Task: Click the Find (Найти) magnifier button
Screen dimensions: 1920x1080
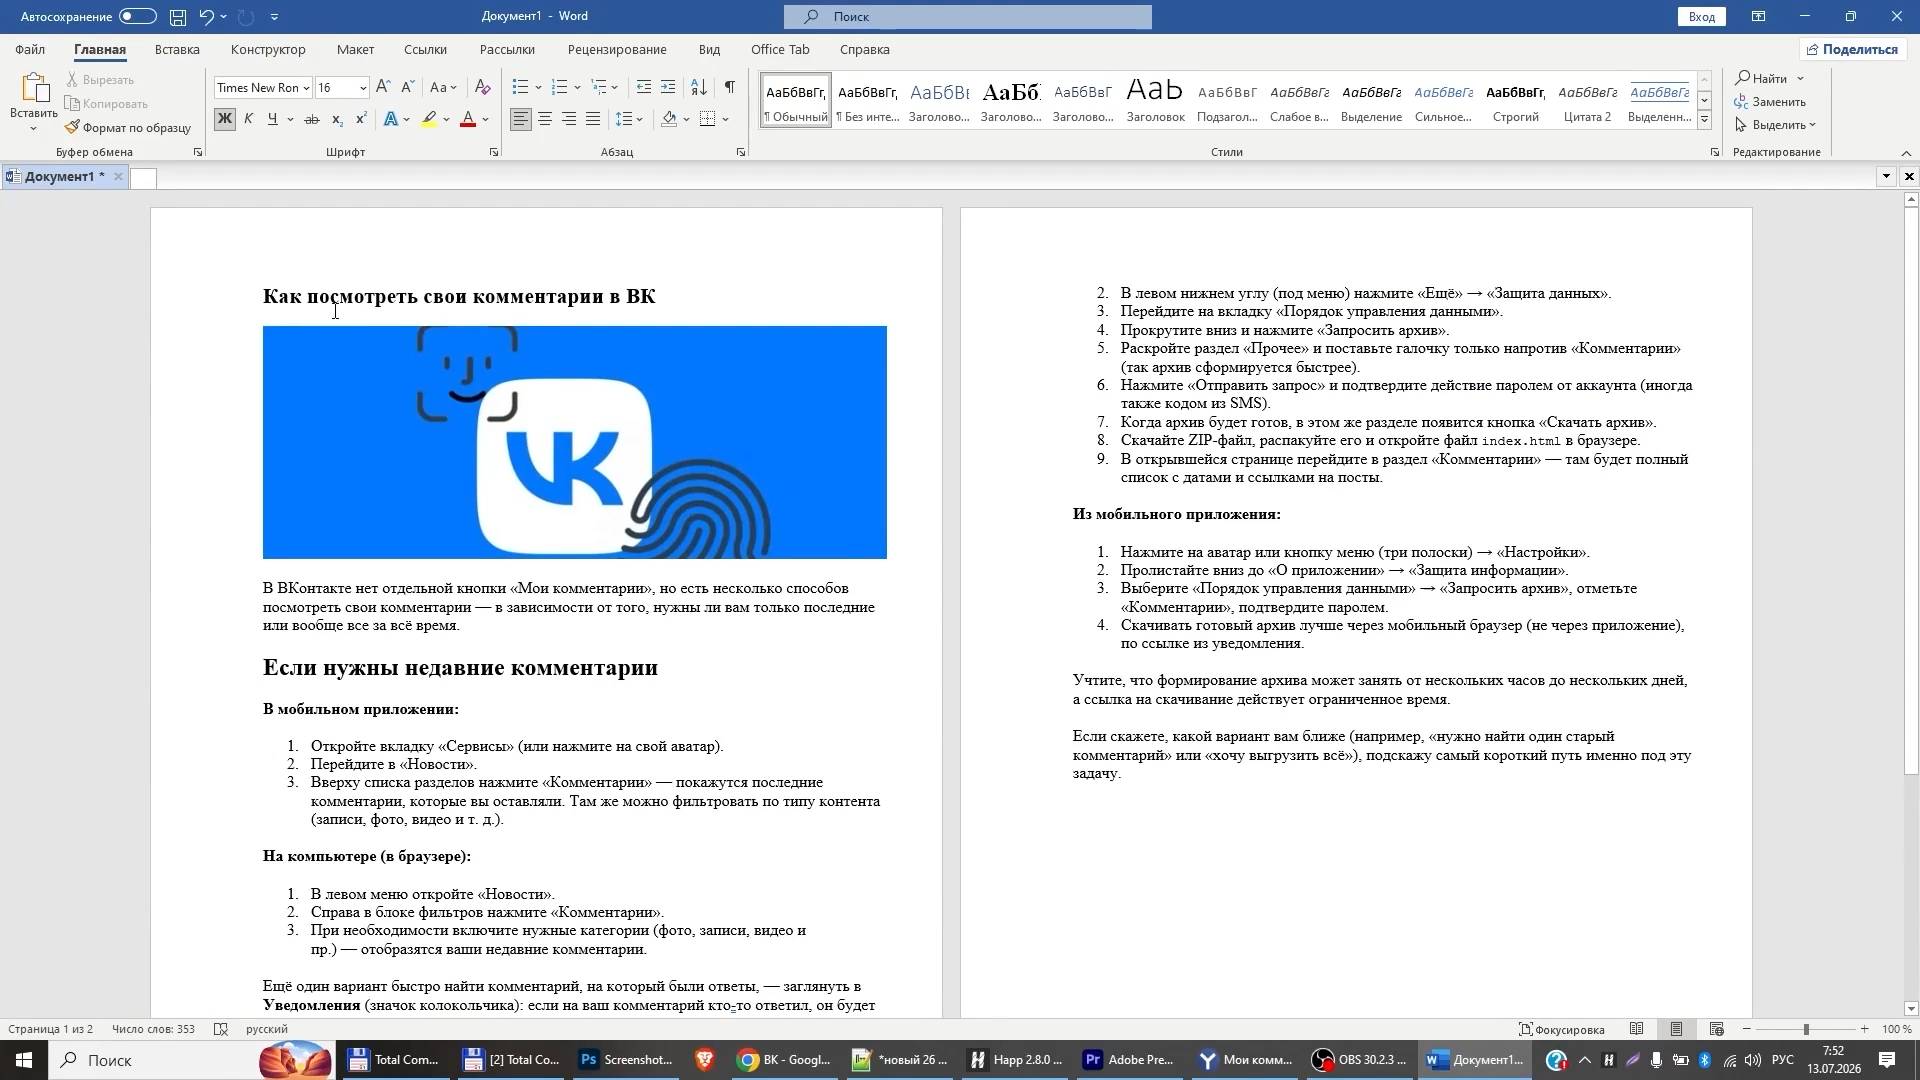Action: coord(1762,79)
